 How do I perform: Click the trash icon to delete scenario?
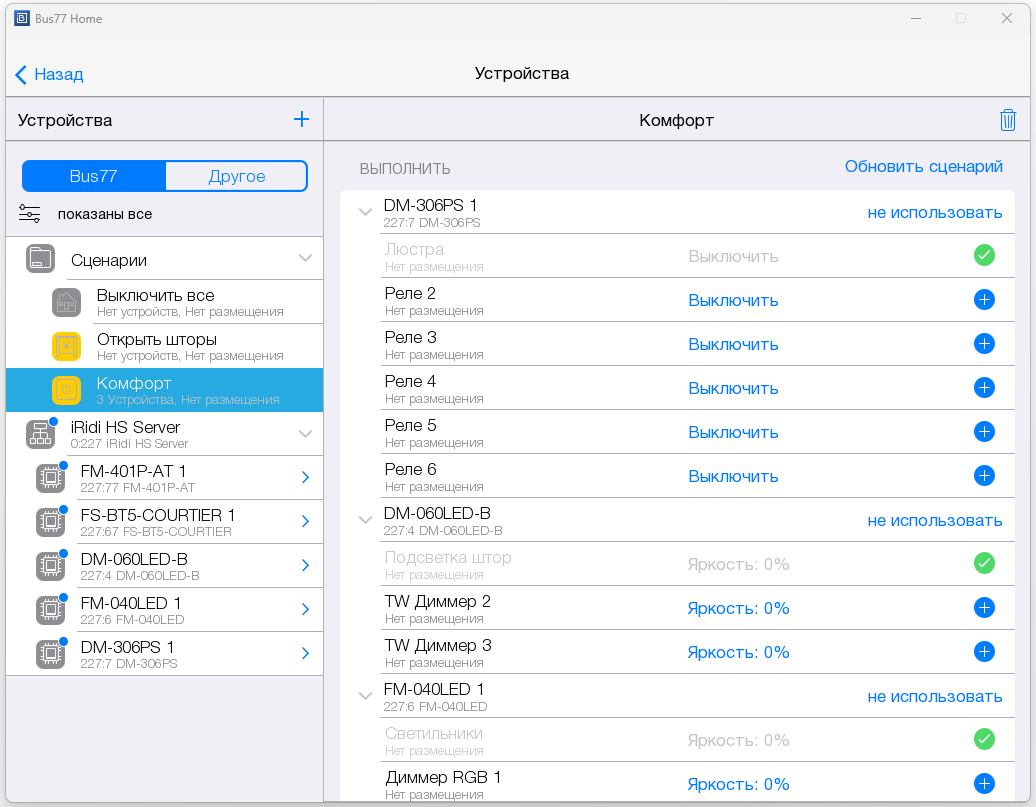[x=1008, y=120]
